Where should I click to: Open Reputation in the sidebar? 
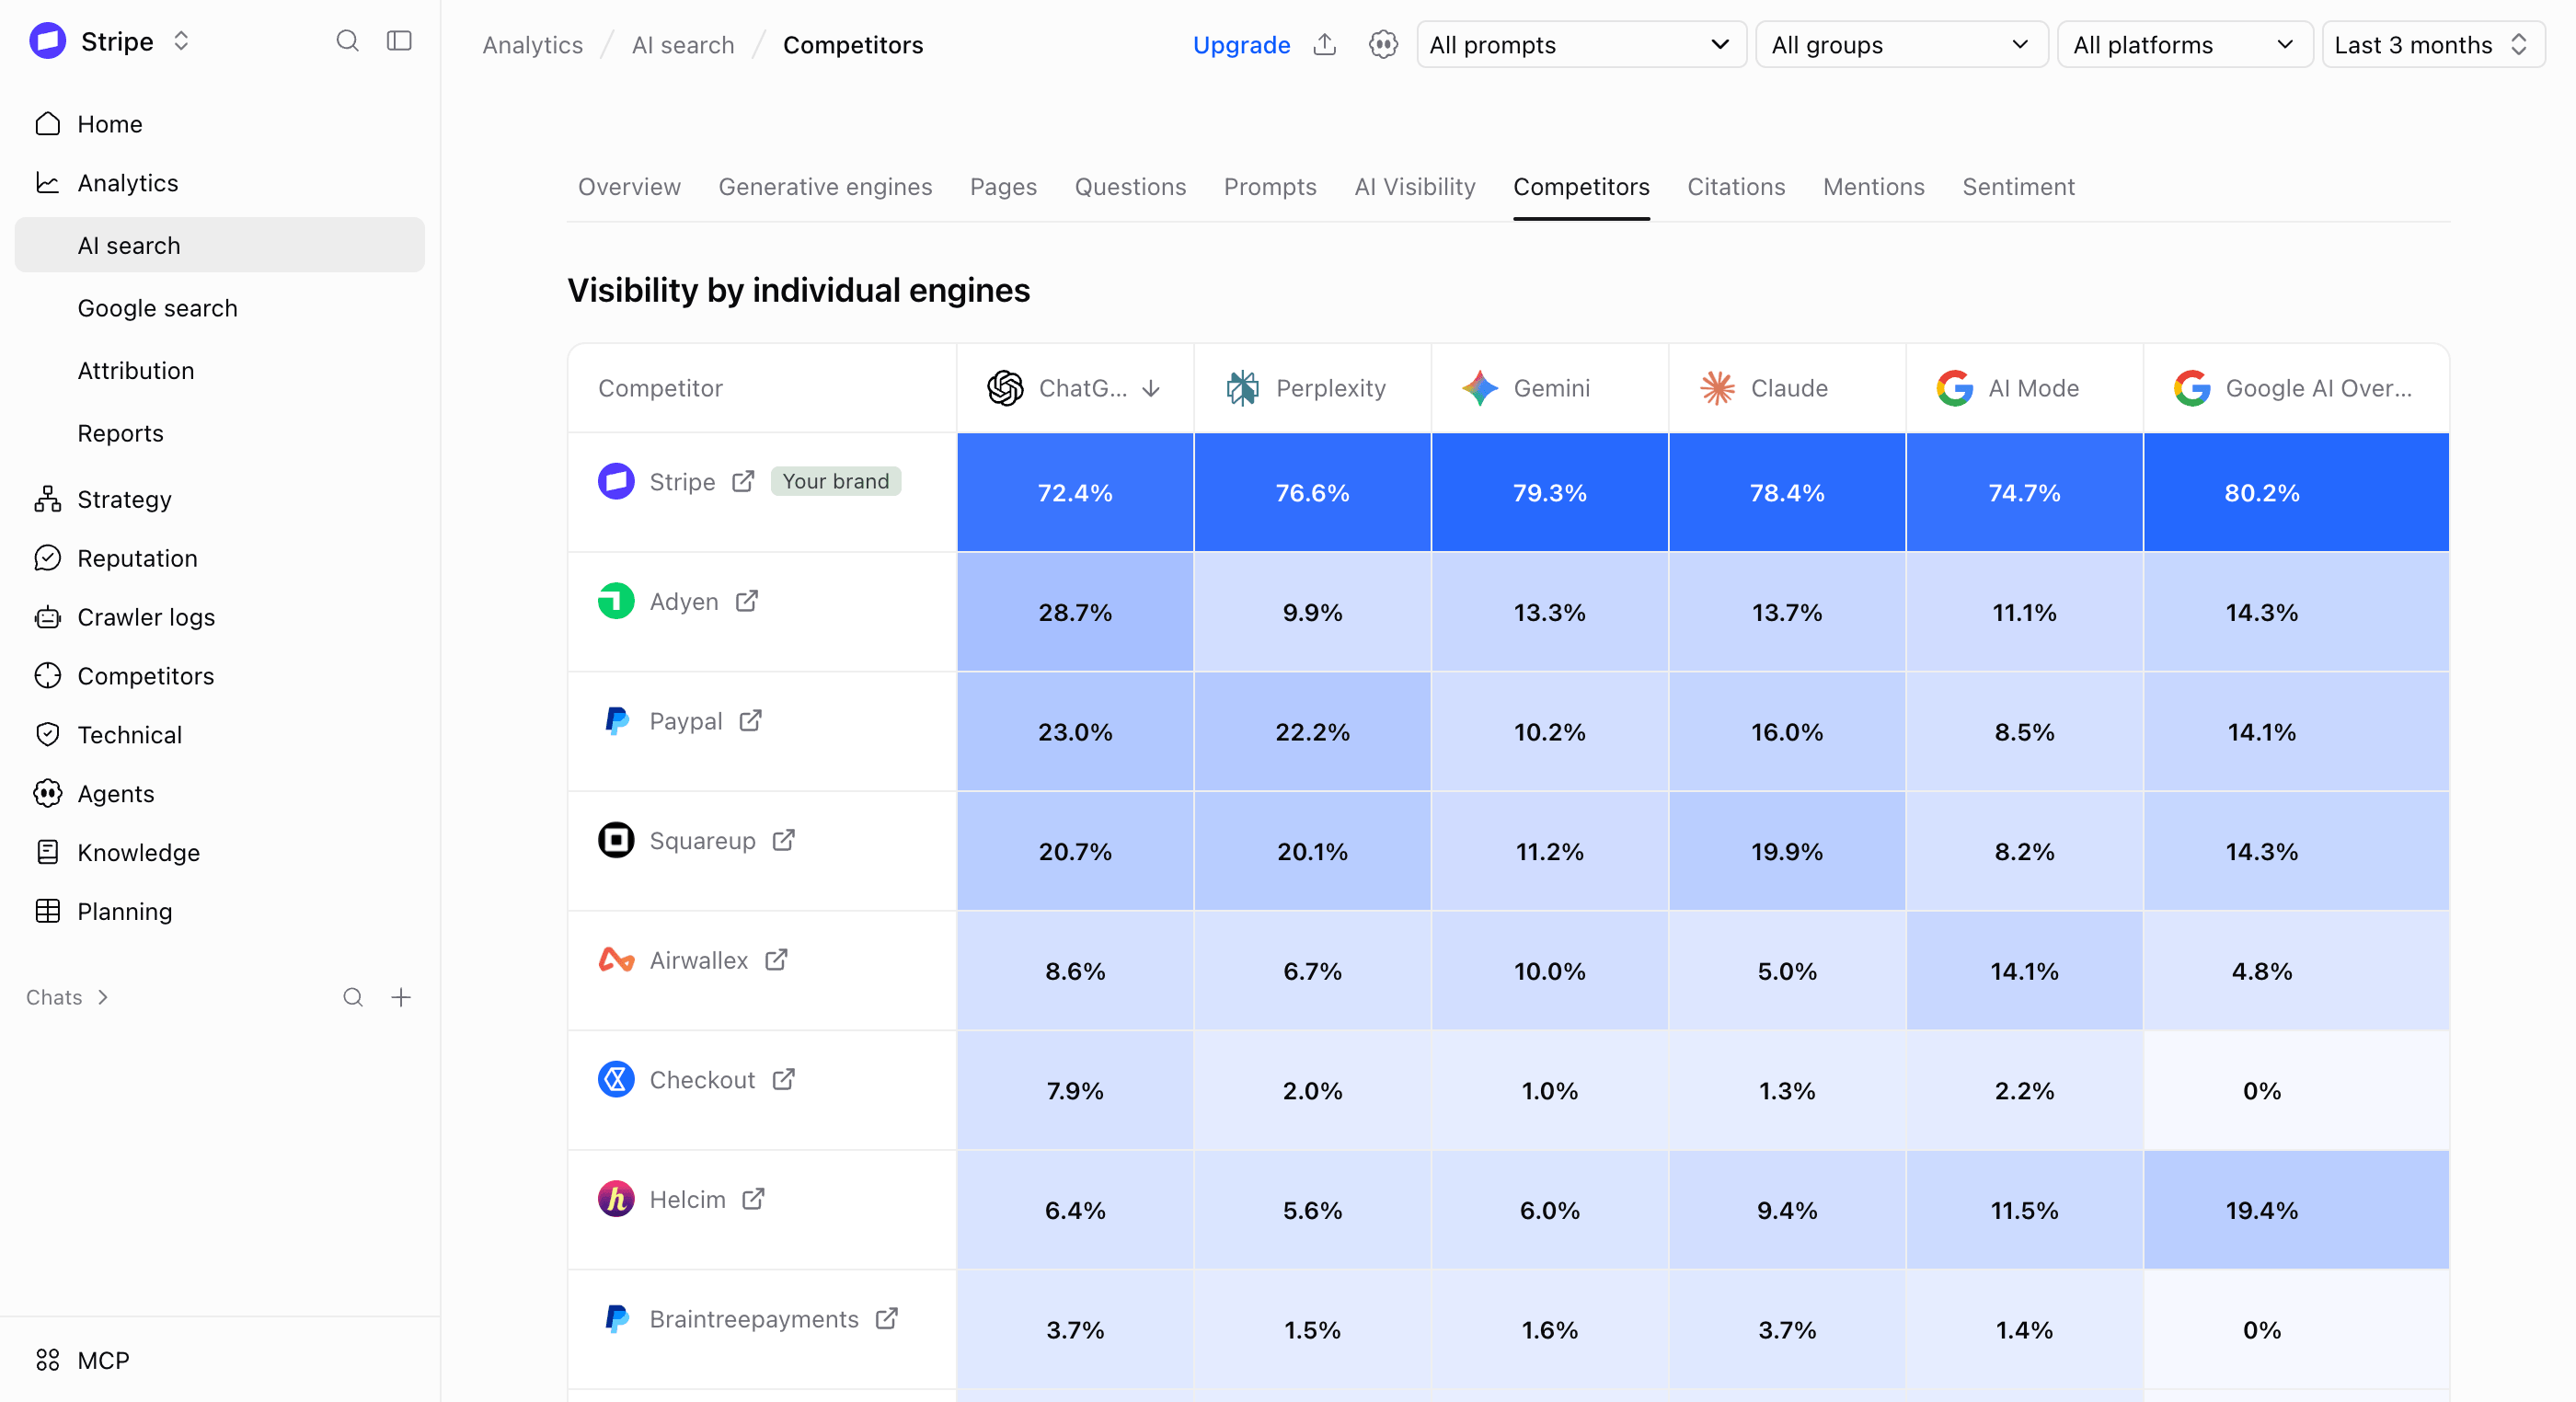[x=219, y=558]
